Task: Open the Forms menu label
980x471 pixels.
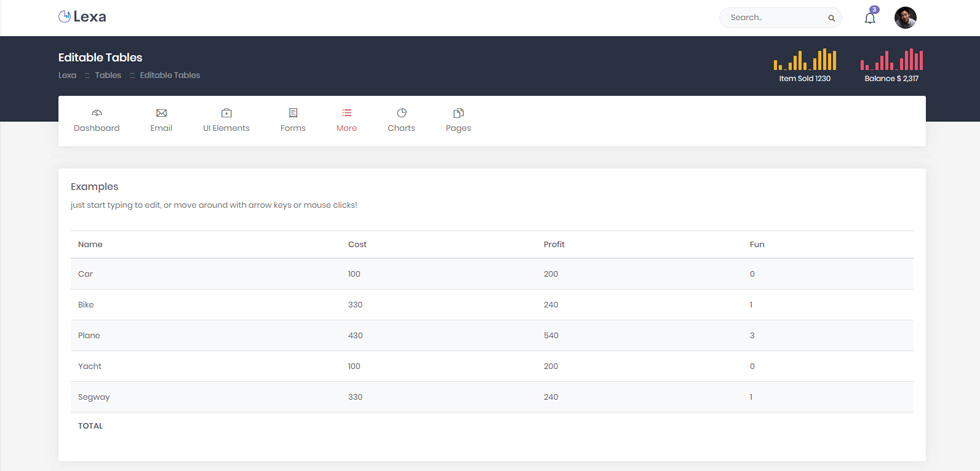Action: pyautogui.click(x=293, y=128)
